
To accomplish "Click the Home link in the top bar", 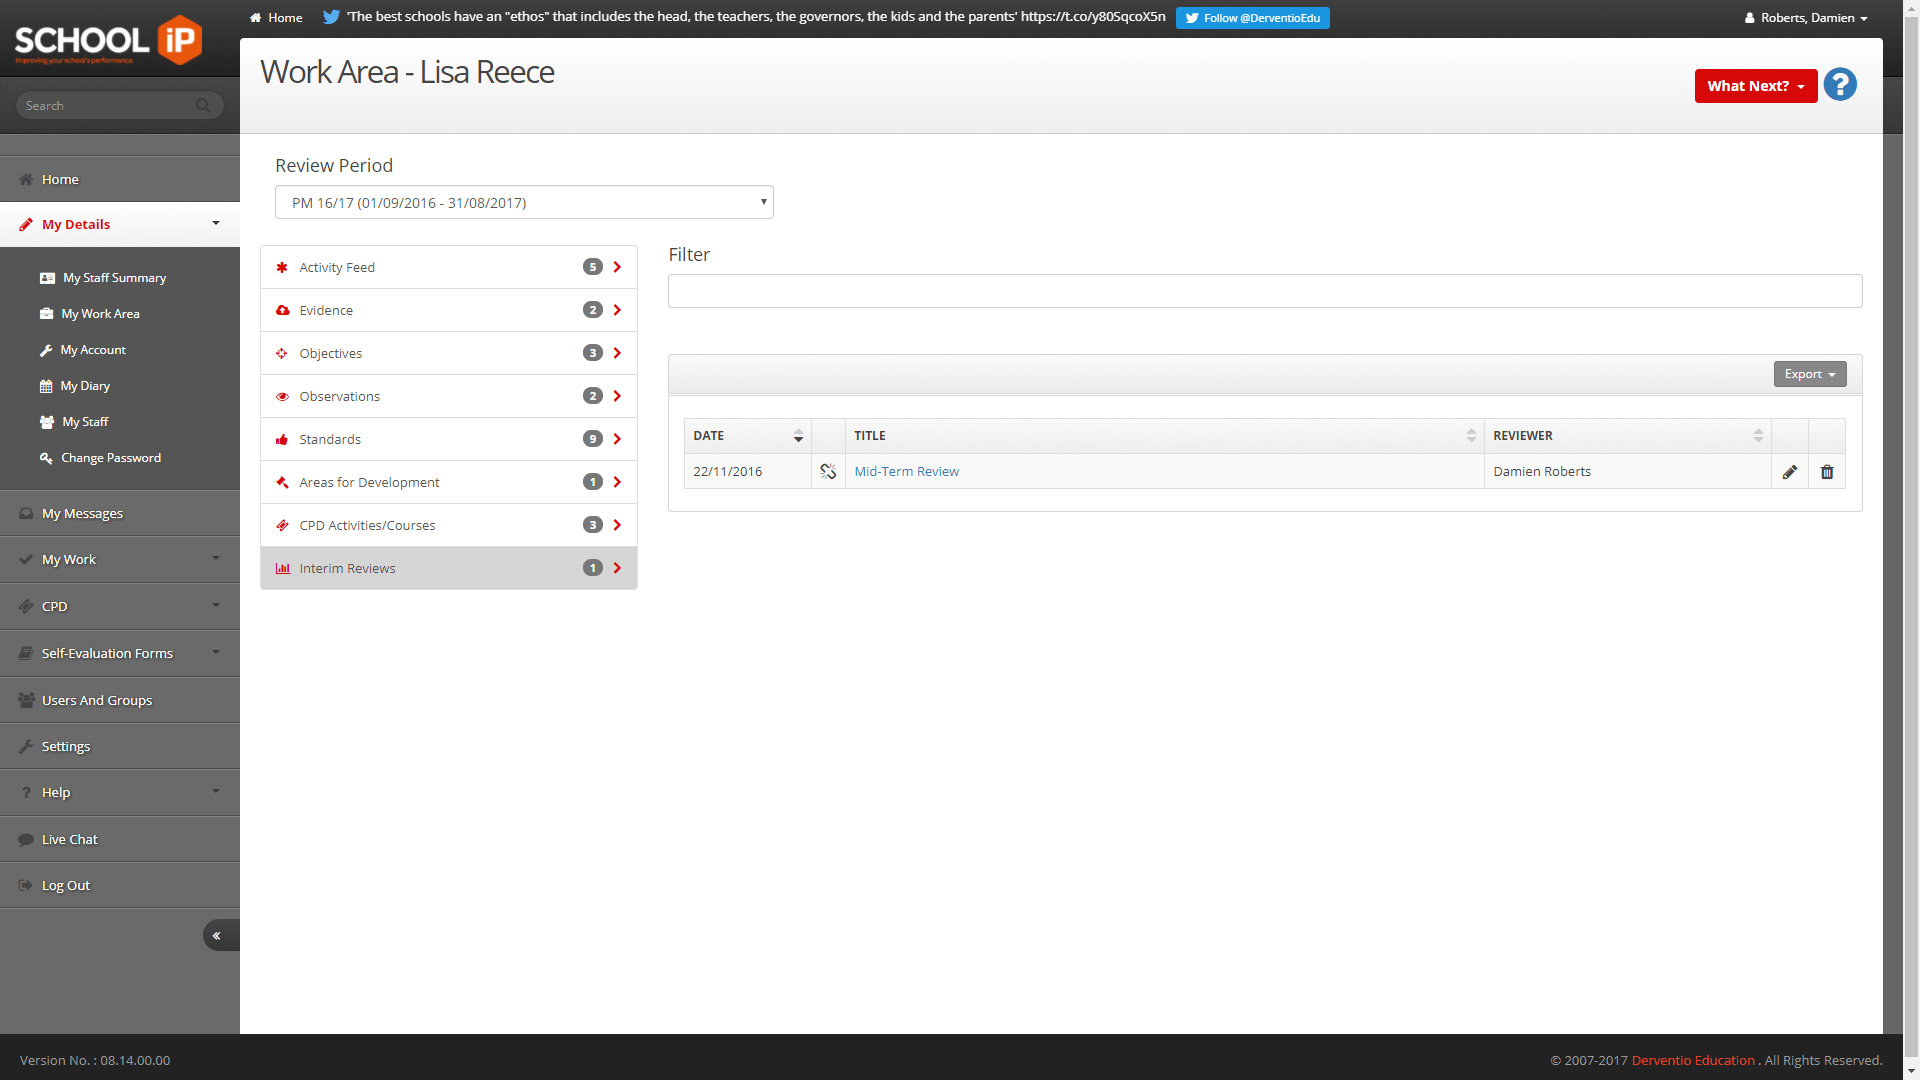I will tap(276, 18).
